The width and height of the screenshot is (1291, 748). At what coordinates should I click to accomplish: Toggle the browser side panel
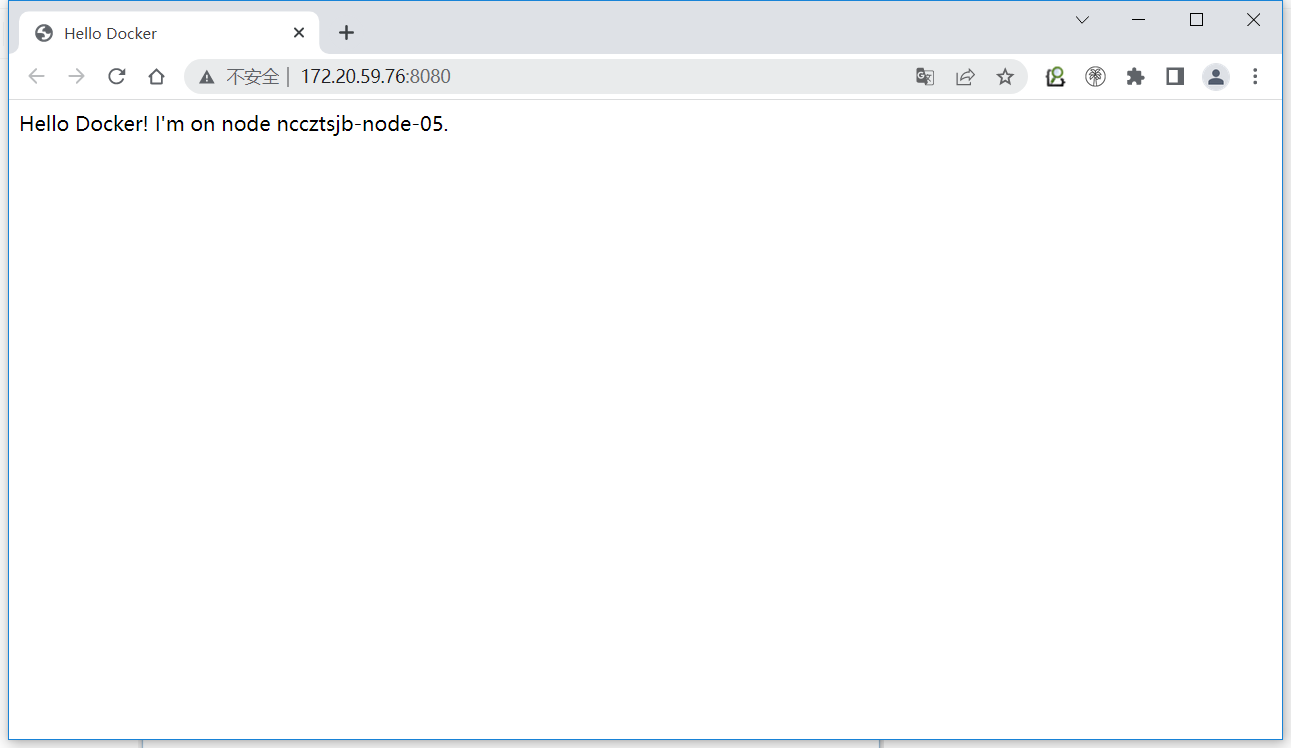[1175, 77]
